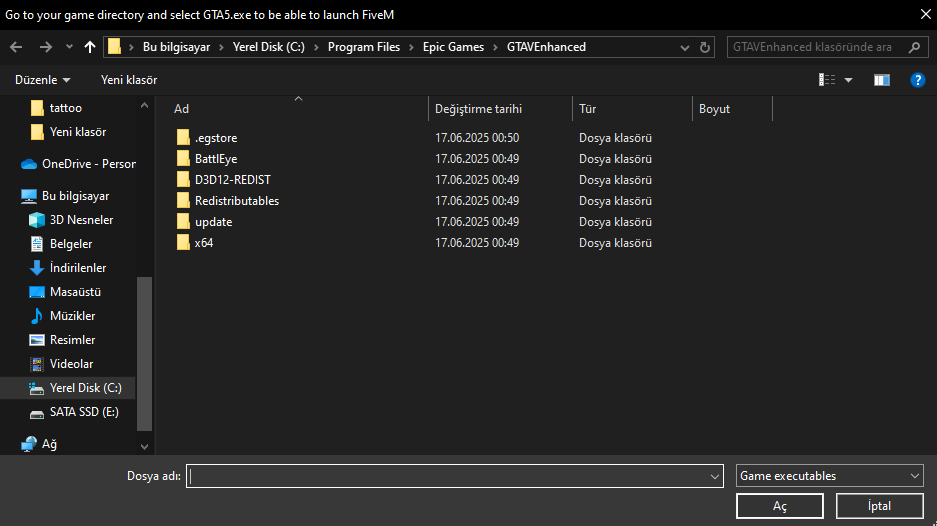The image size is (937, 526).
Task: Click the search magnifier icon
Action: (914, 47)
